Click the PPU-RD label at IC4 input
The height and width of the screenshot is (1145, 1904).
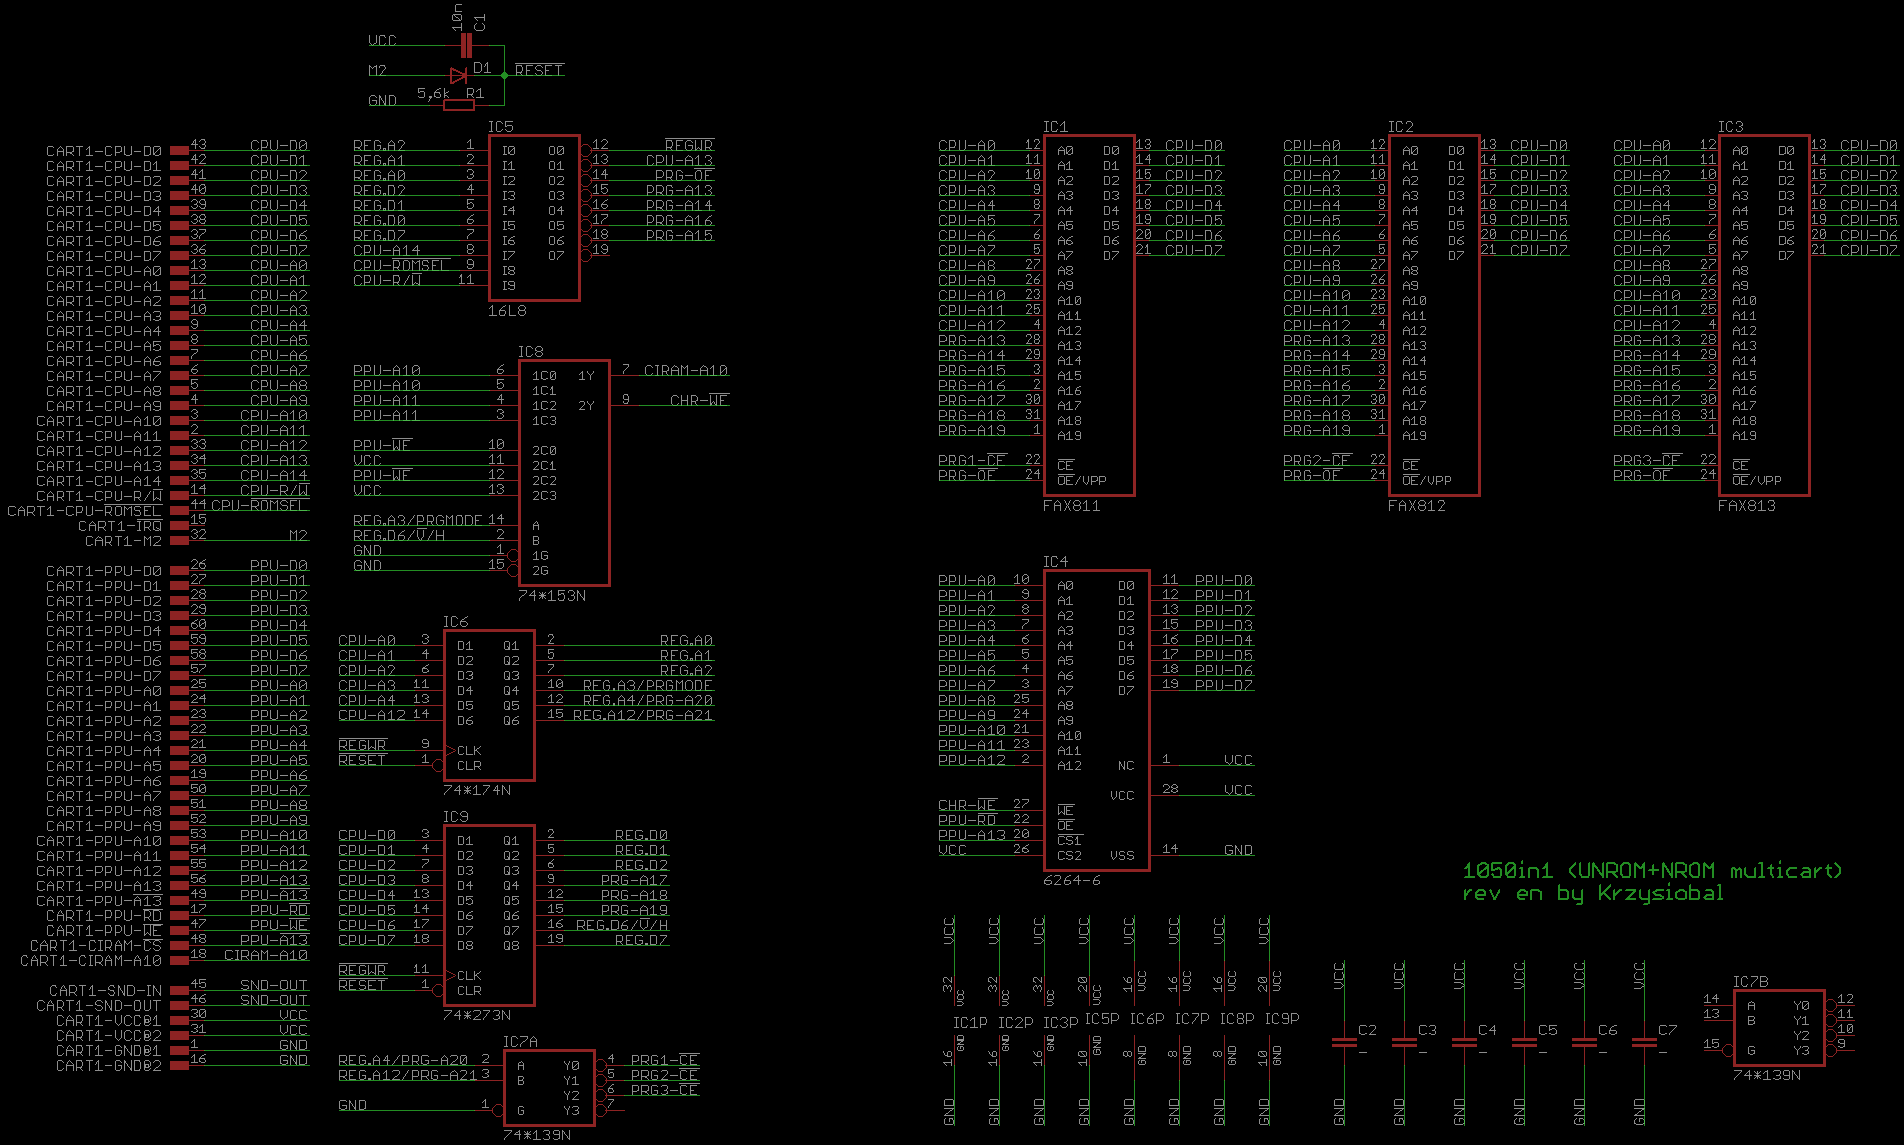pos(967,820)
